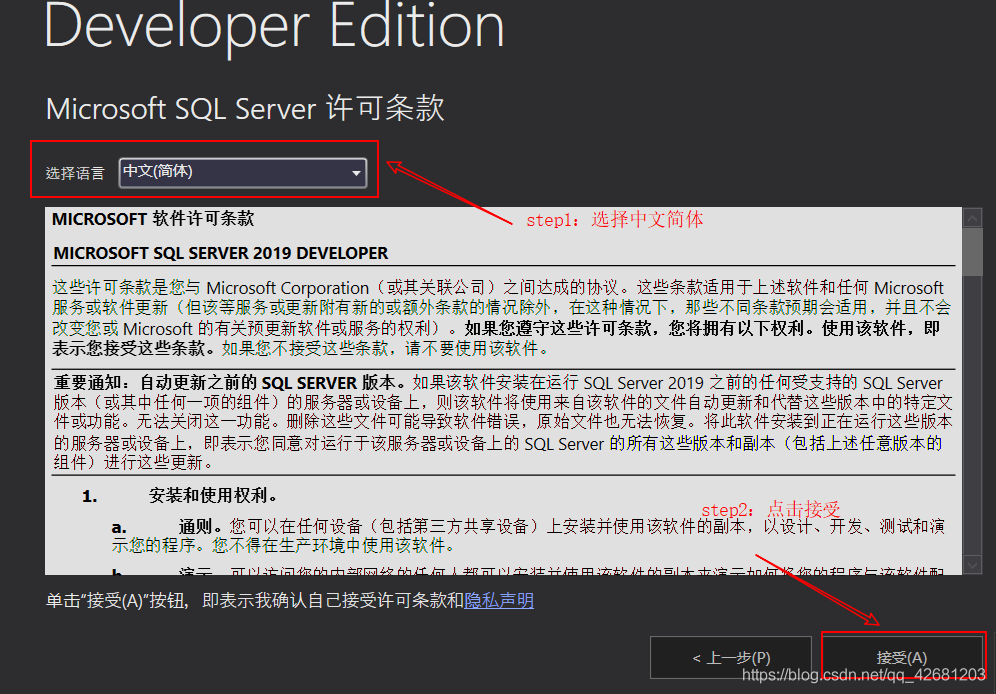Click the scrollbar down arrow
The height and width of the screenshot is (694, 996).
point(971,564)
